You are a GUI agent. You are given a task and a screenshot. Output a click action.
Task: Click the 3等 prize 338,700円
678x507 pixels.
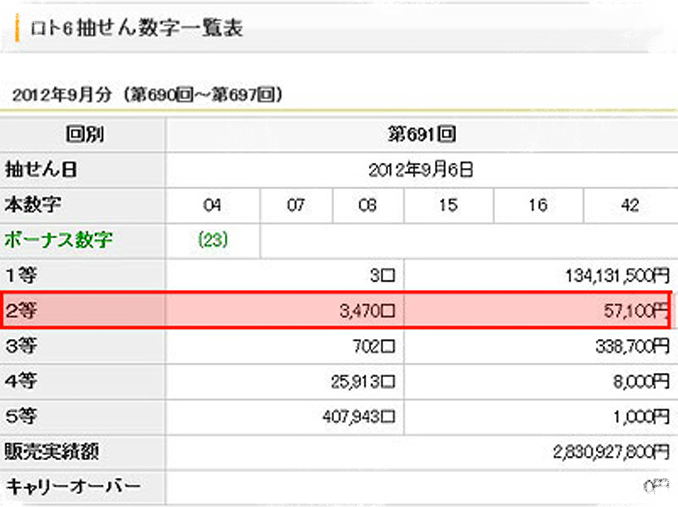click(633, 346)
